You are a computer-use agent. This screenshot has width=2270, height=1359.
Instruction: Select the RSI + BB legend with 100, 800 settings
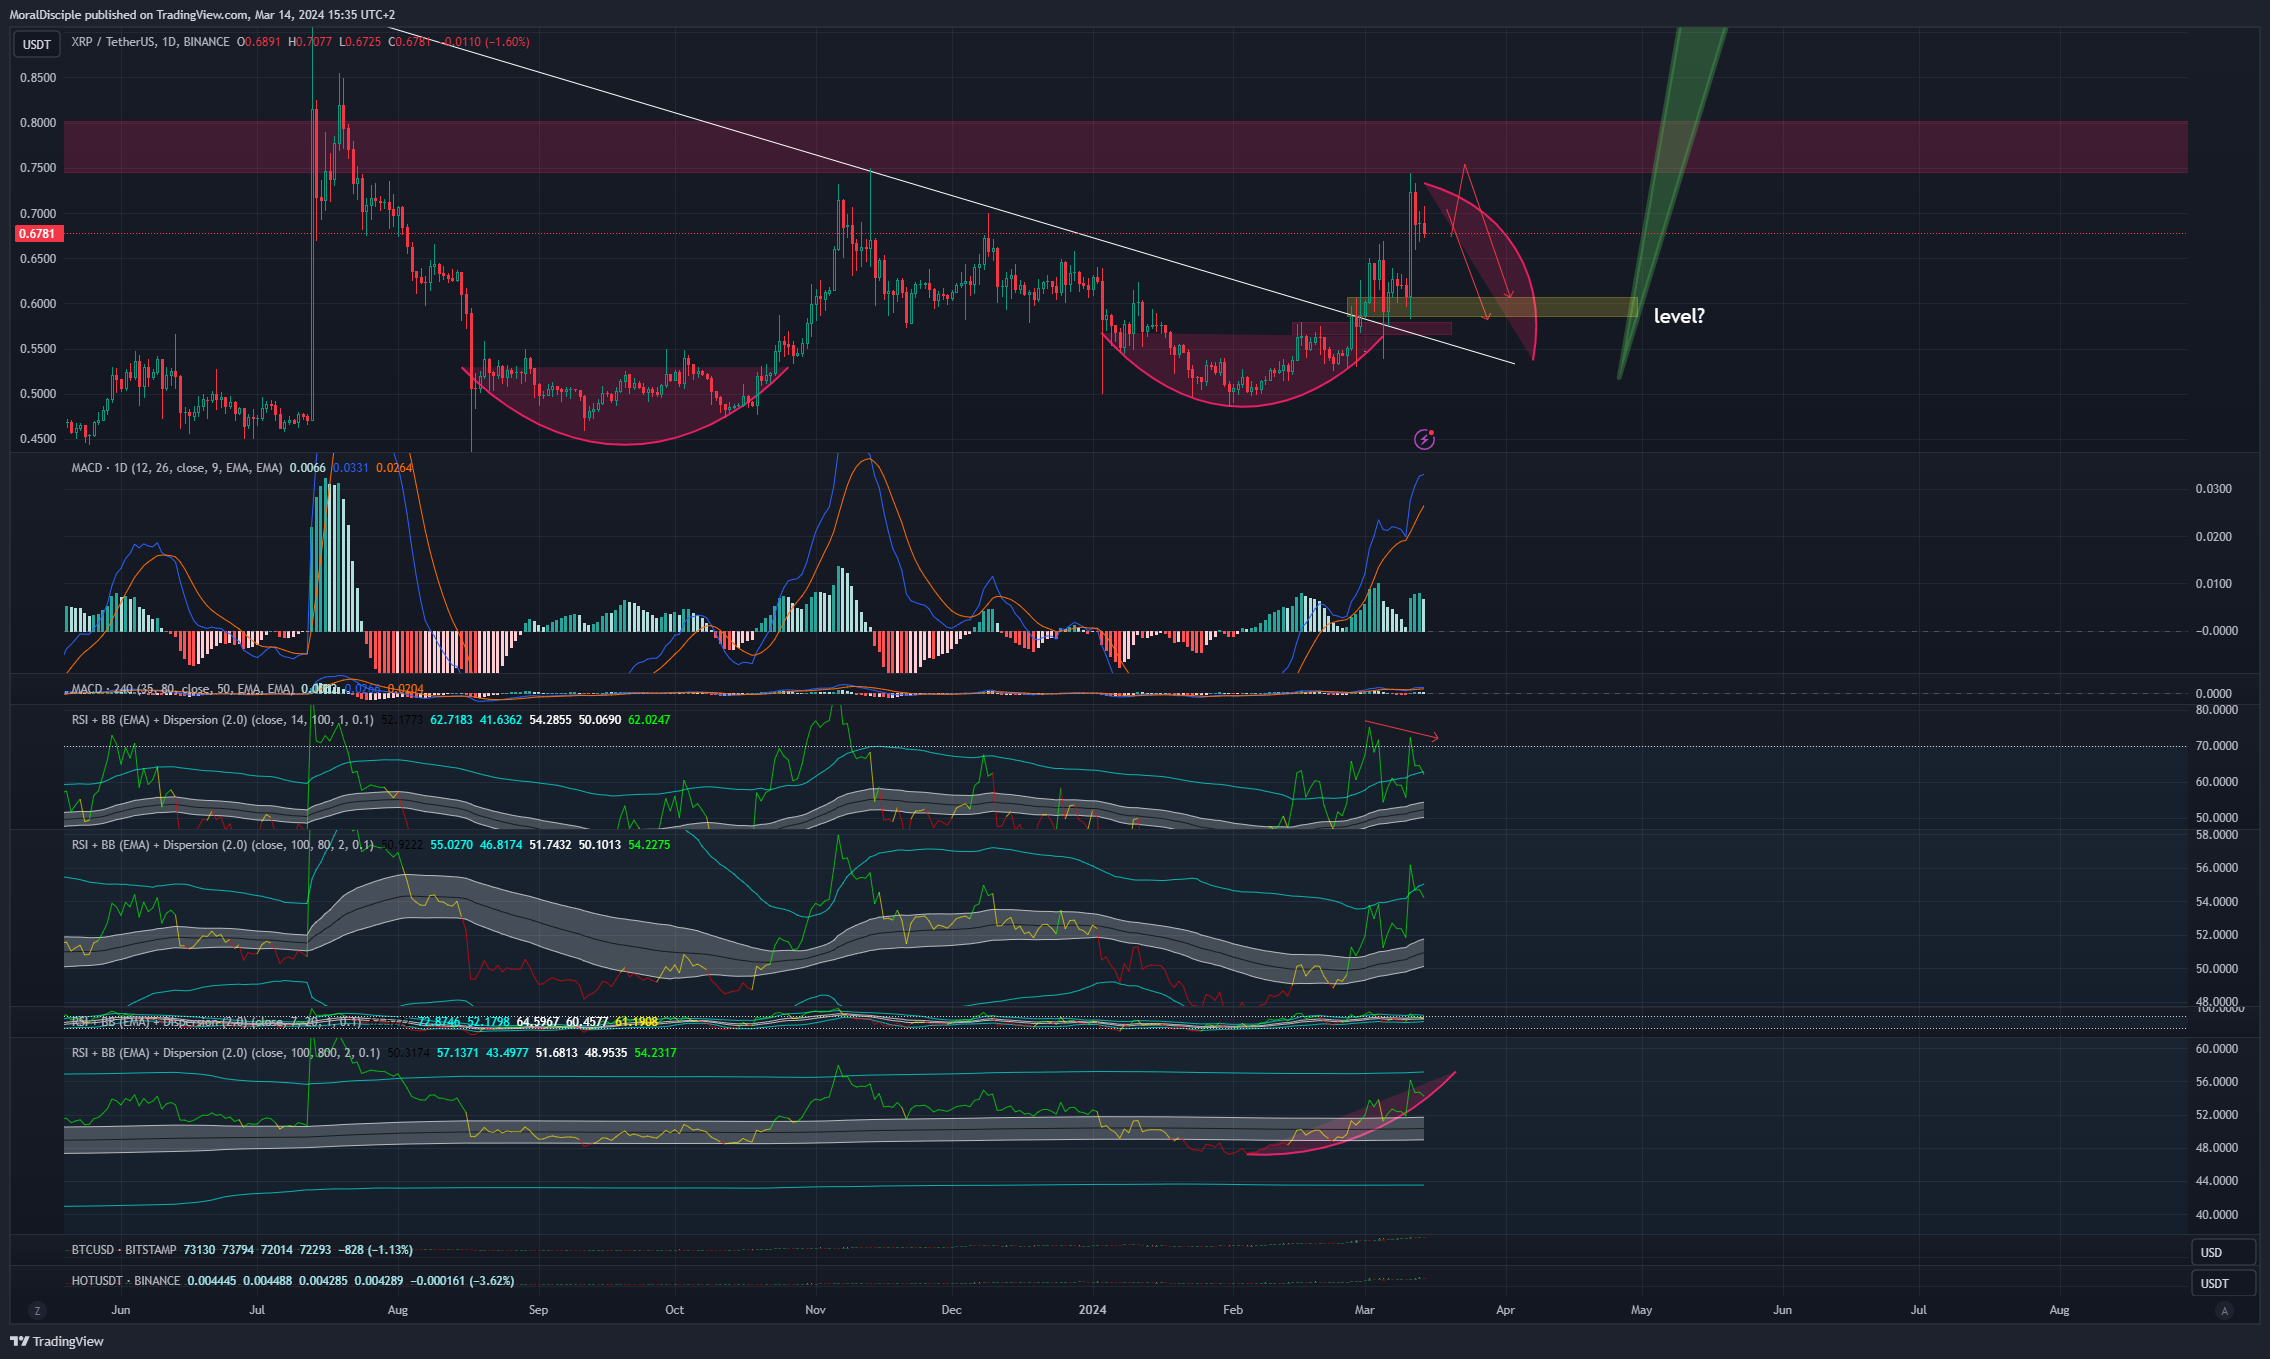[x=226, y=1053]
